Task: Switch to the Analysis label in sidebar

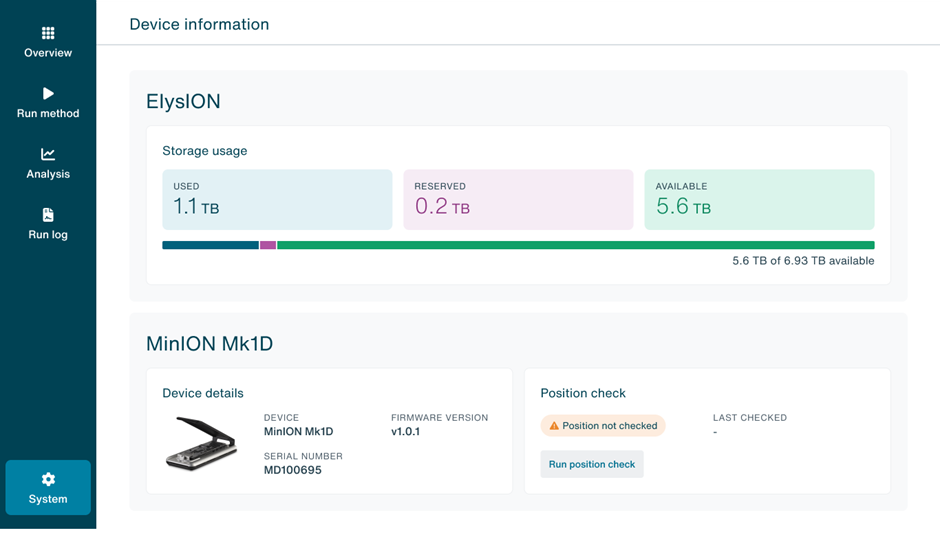Action: (48, 174)
